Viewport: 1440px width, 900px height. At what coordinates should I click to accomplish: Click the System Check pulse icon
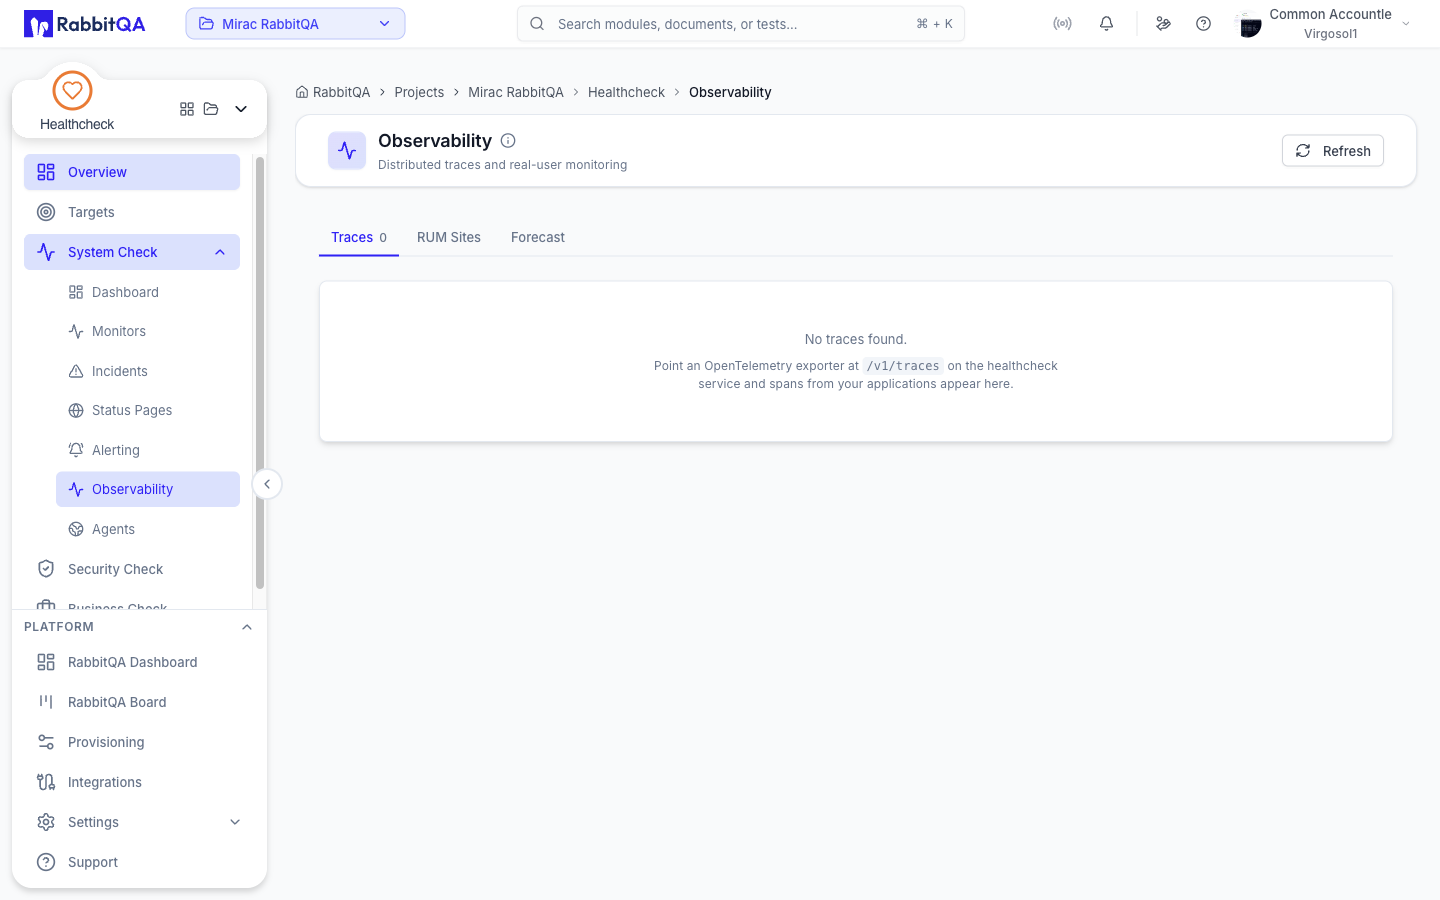click(46, 252)
